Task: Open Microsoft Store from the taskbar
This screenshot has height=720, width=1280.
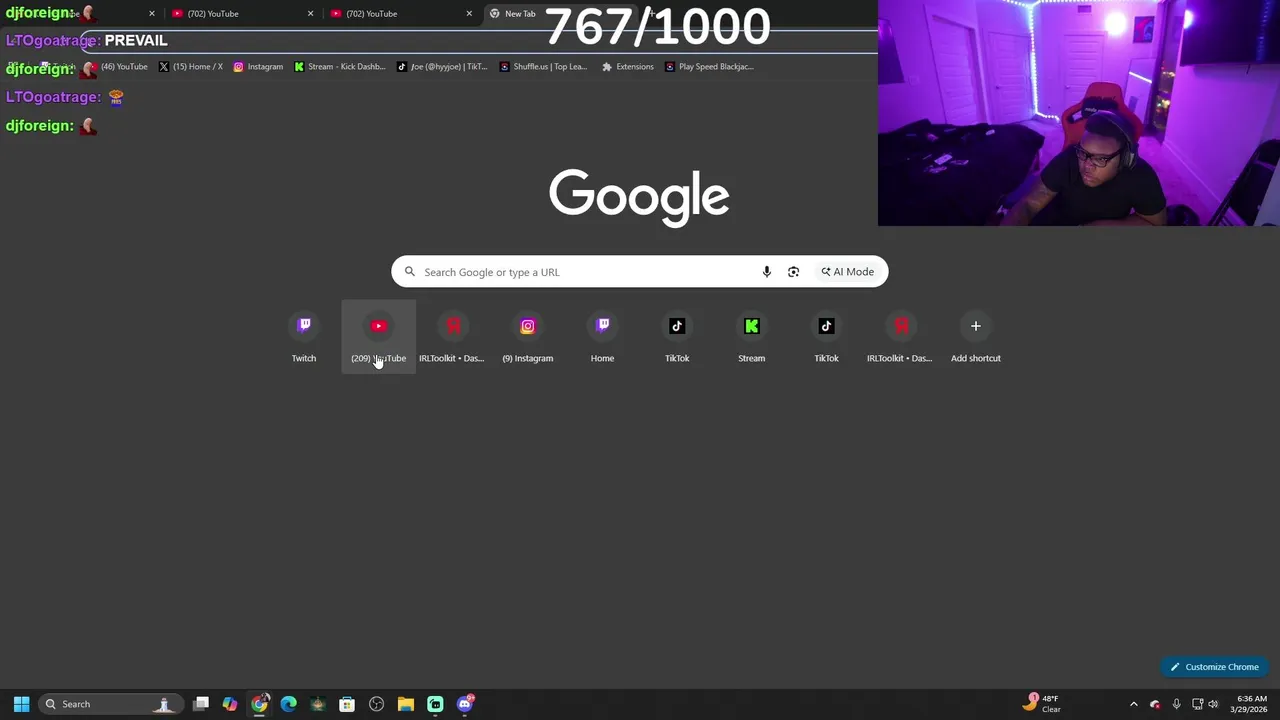Action: (x=347, y=704)
